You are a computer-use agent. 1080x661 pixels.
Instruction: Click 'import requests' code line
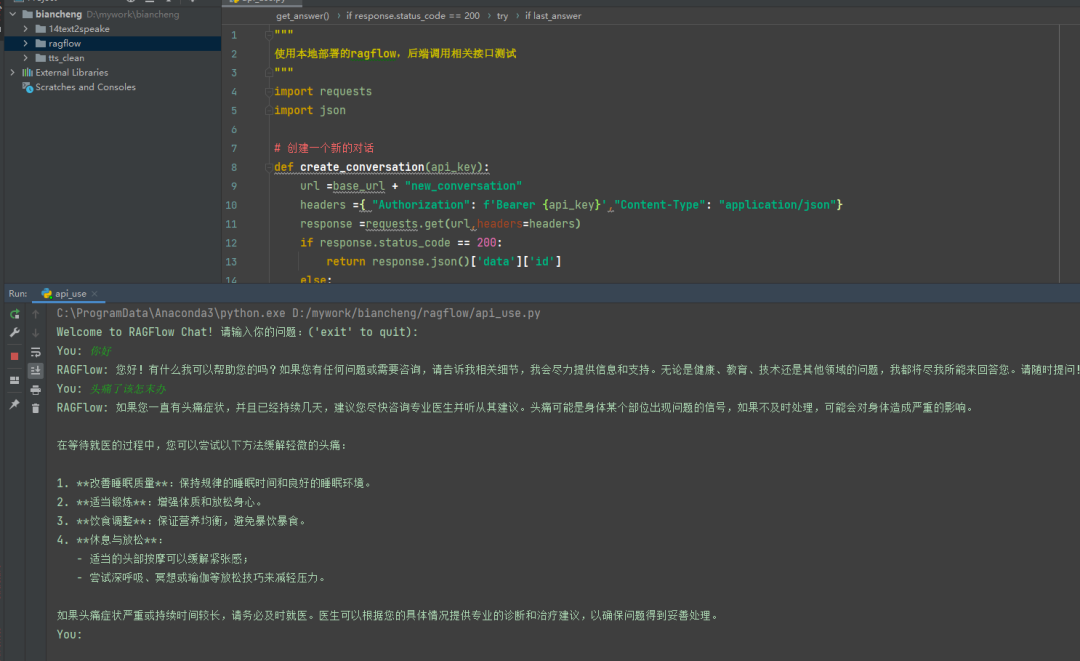323,92
